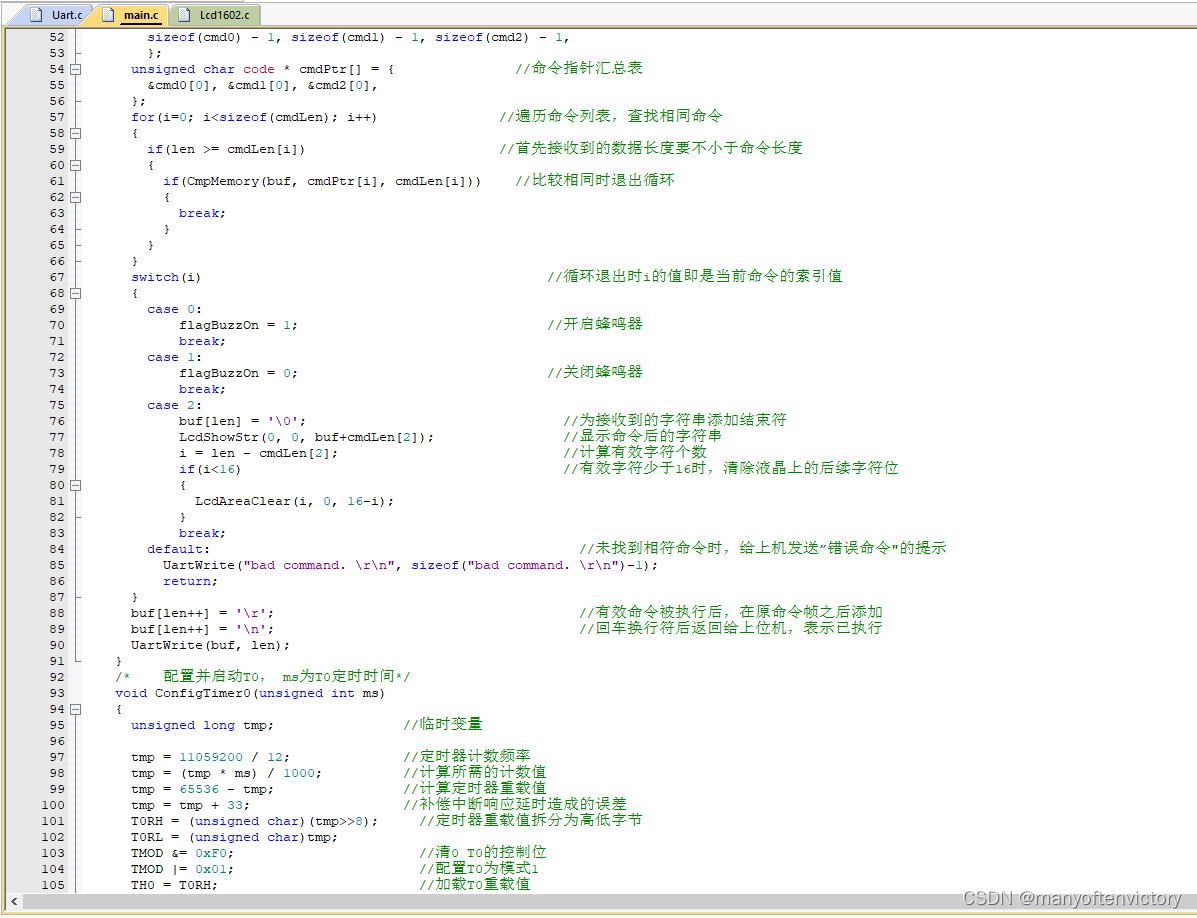Image resolution: width=1197 pixels, height=918 pixels.
Task: Click on 'LcdShowStr(0, 0, buf+cmdLen[2]);' line
Action: click(306, 438)
